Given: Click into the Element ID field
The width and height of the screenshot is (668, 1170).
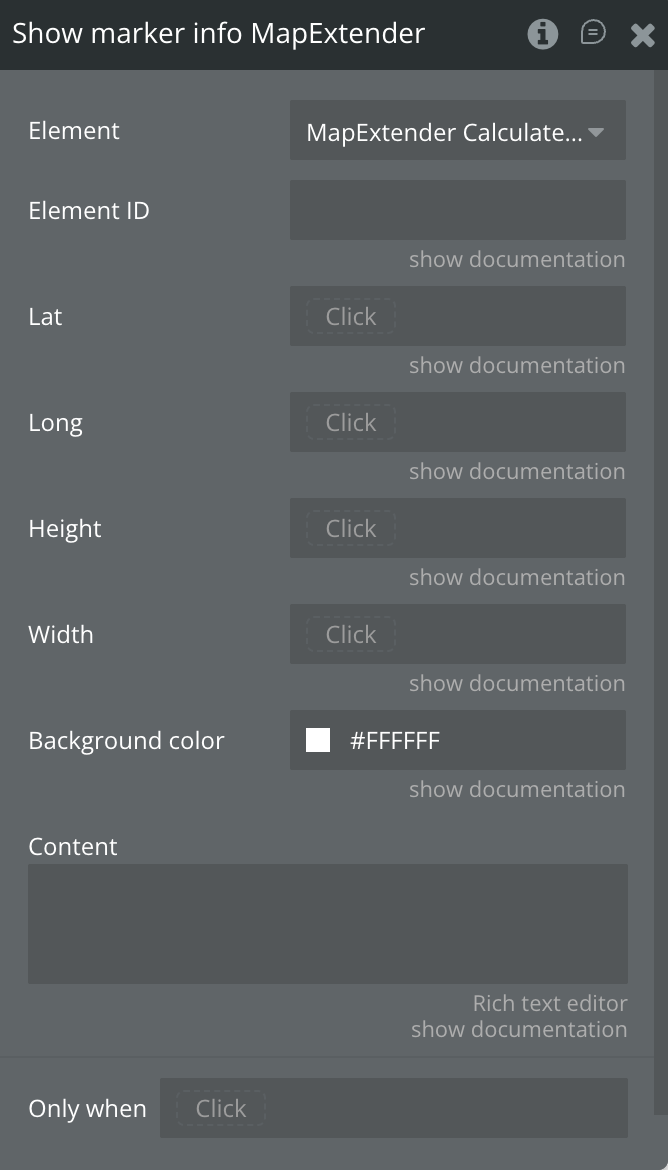Looking at the screenshot, I should [457, 210].
